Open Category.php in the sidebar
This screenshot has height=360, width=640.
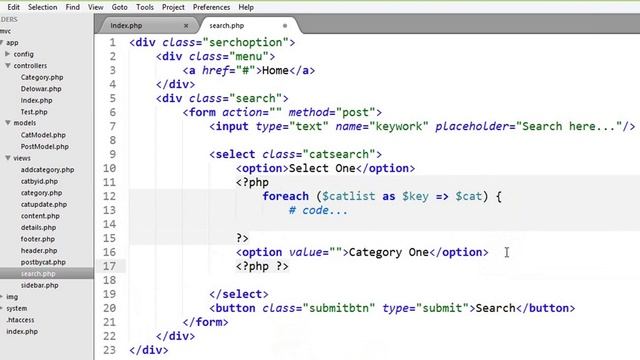[42, 77]
